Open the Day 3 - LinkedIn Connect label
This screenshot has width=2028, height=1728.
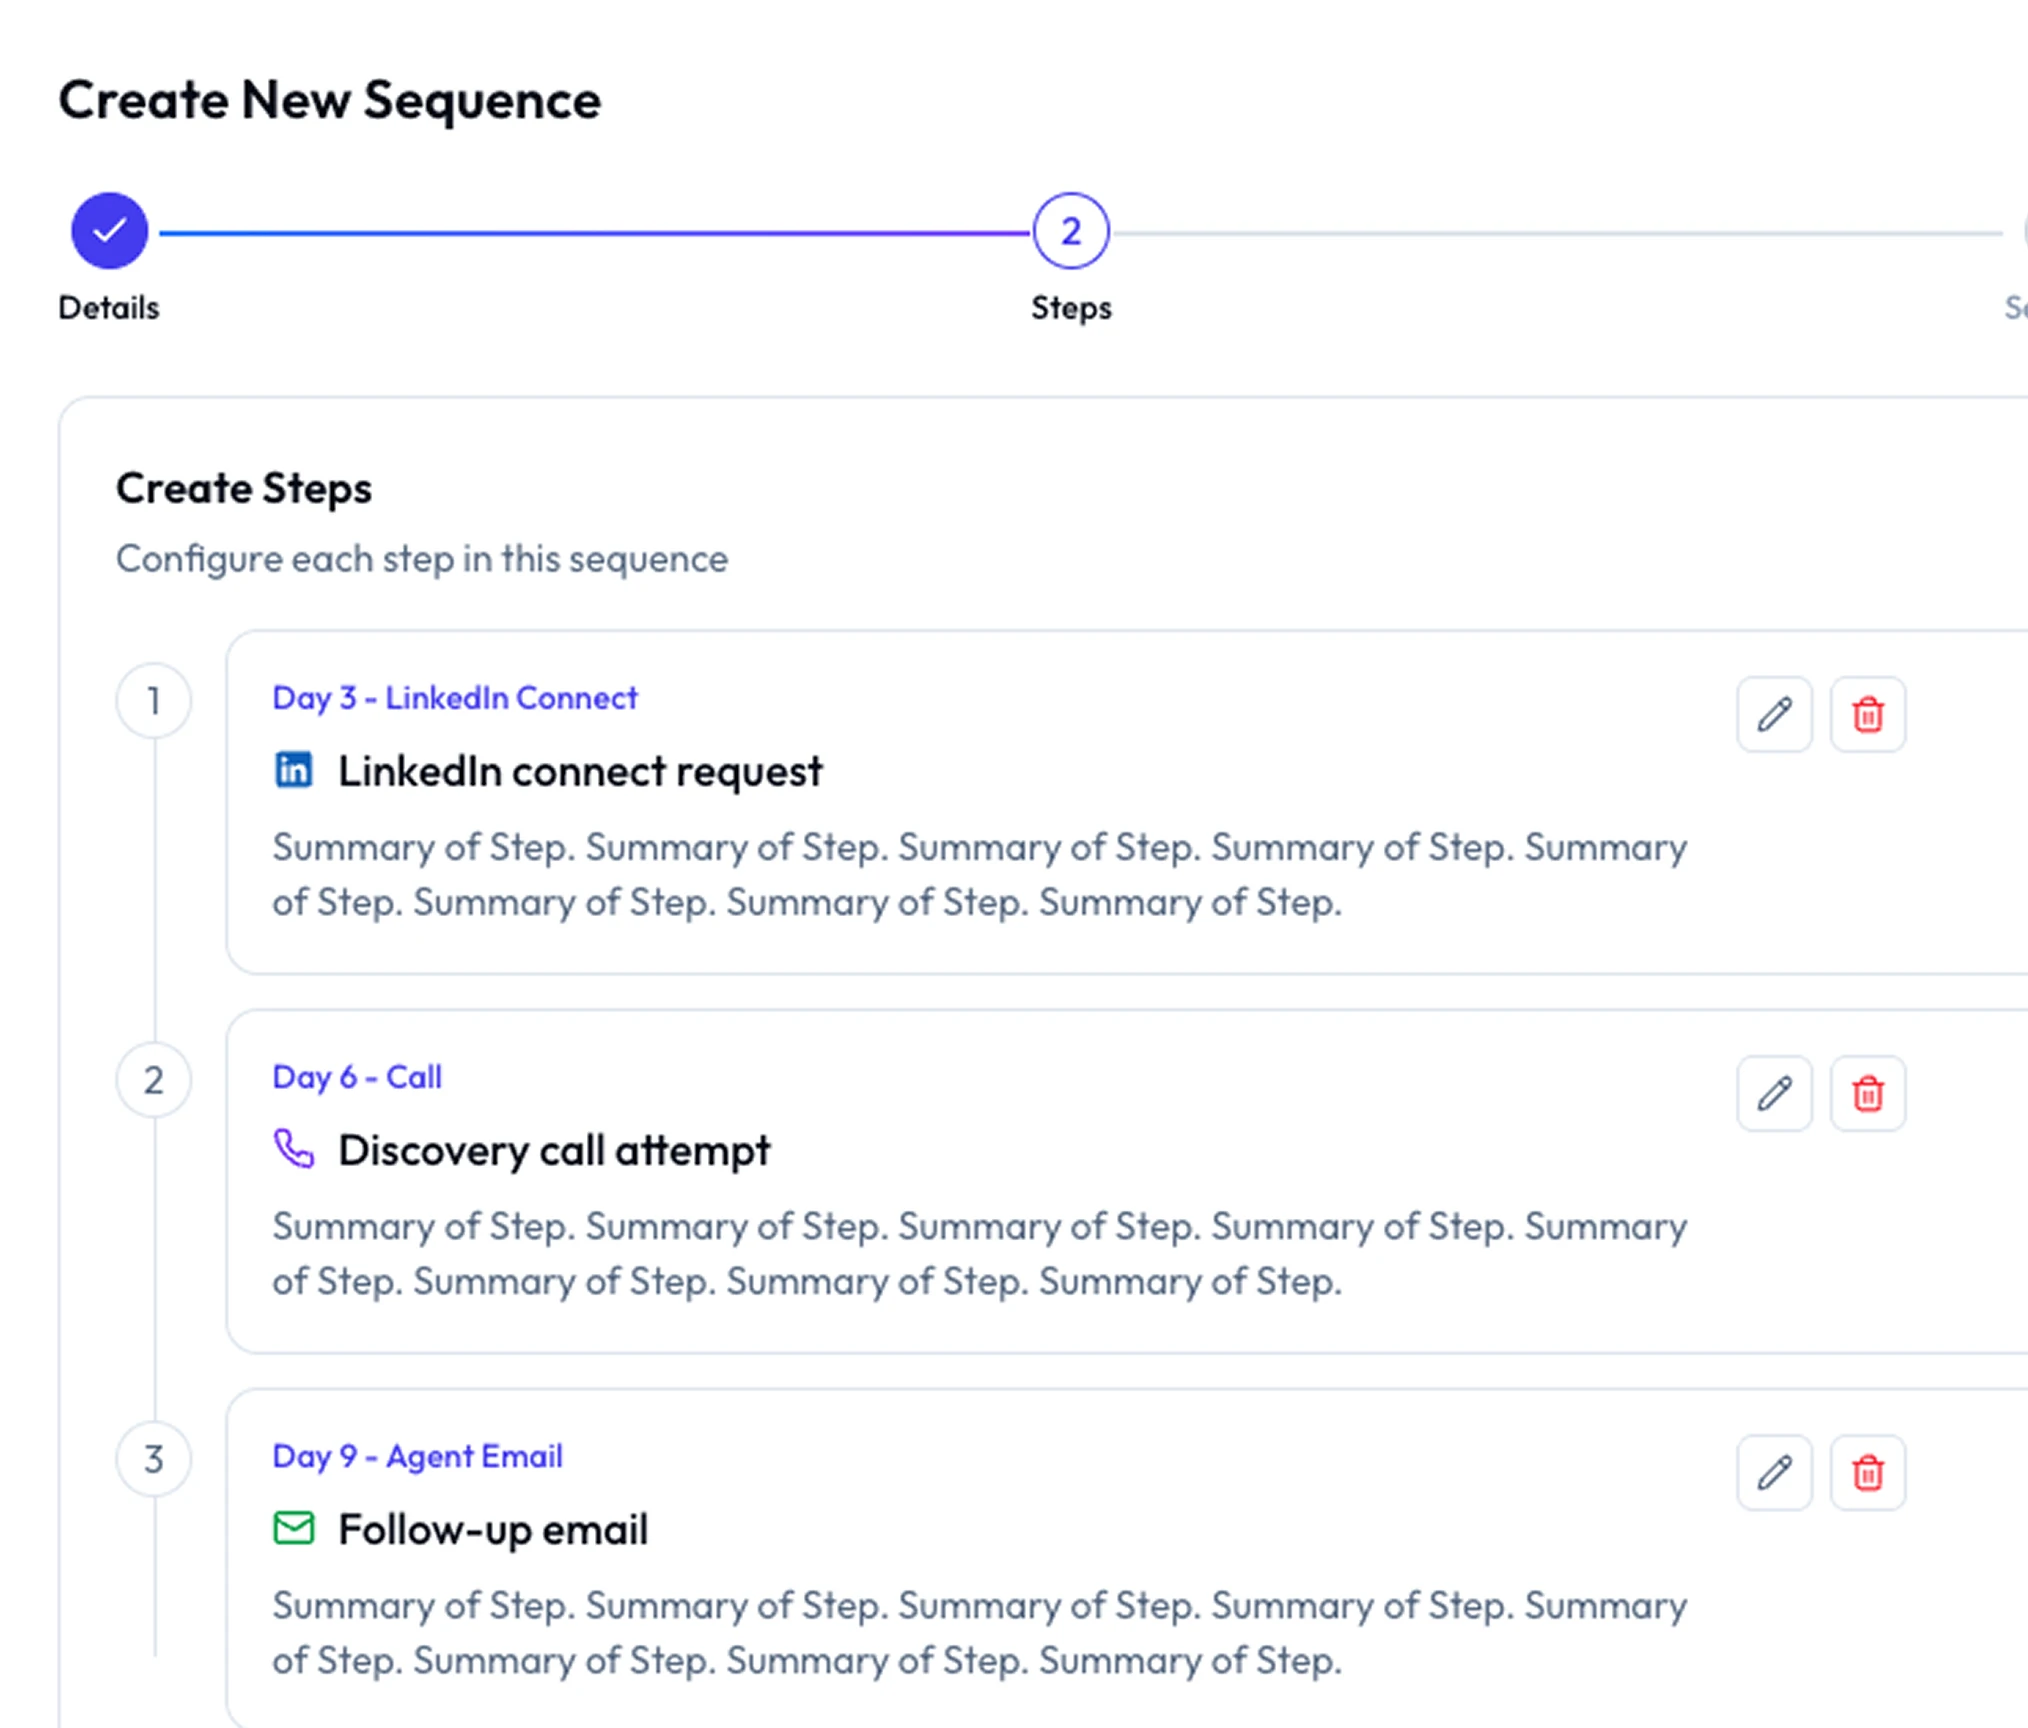455,697
